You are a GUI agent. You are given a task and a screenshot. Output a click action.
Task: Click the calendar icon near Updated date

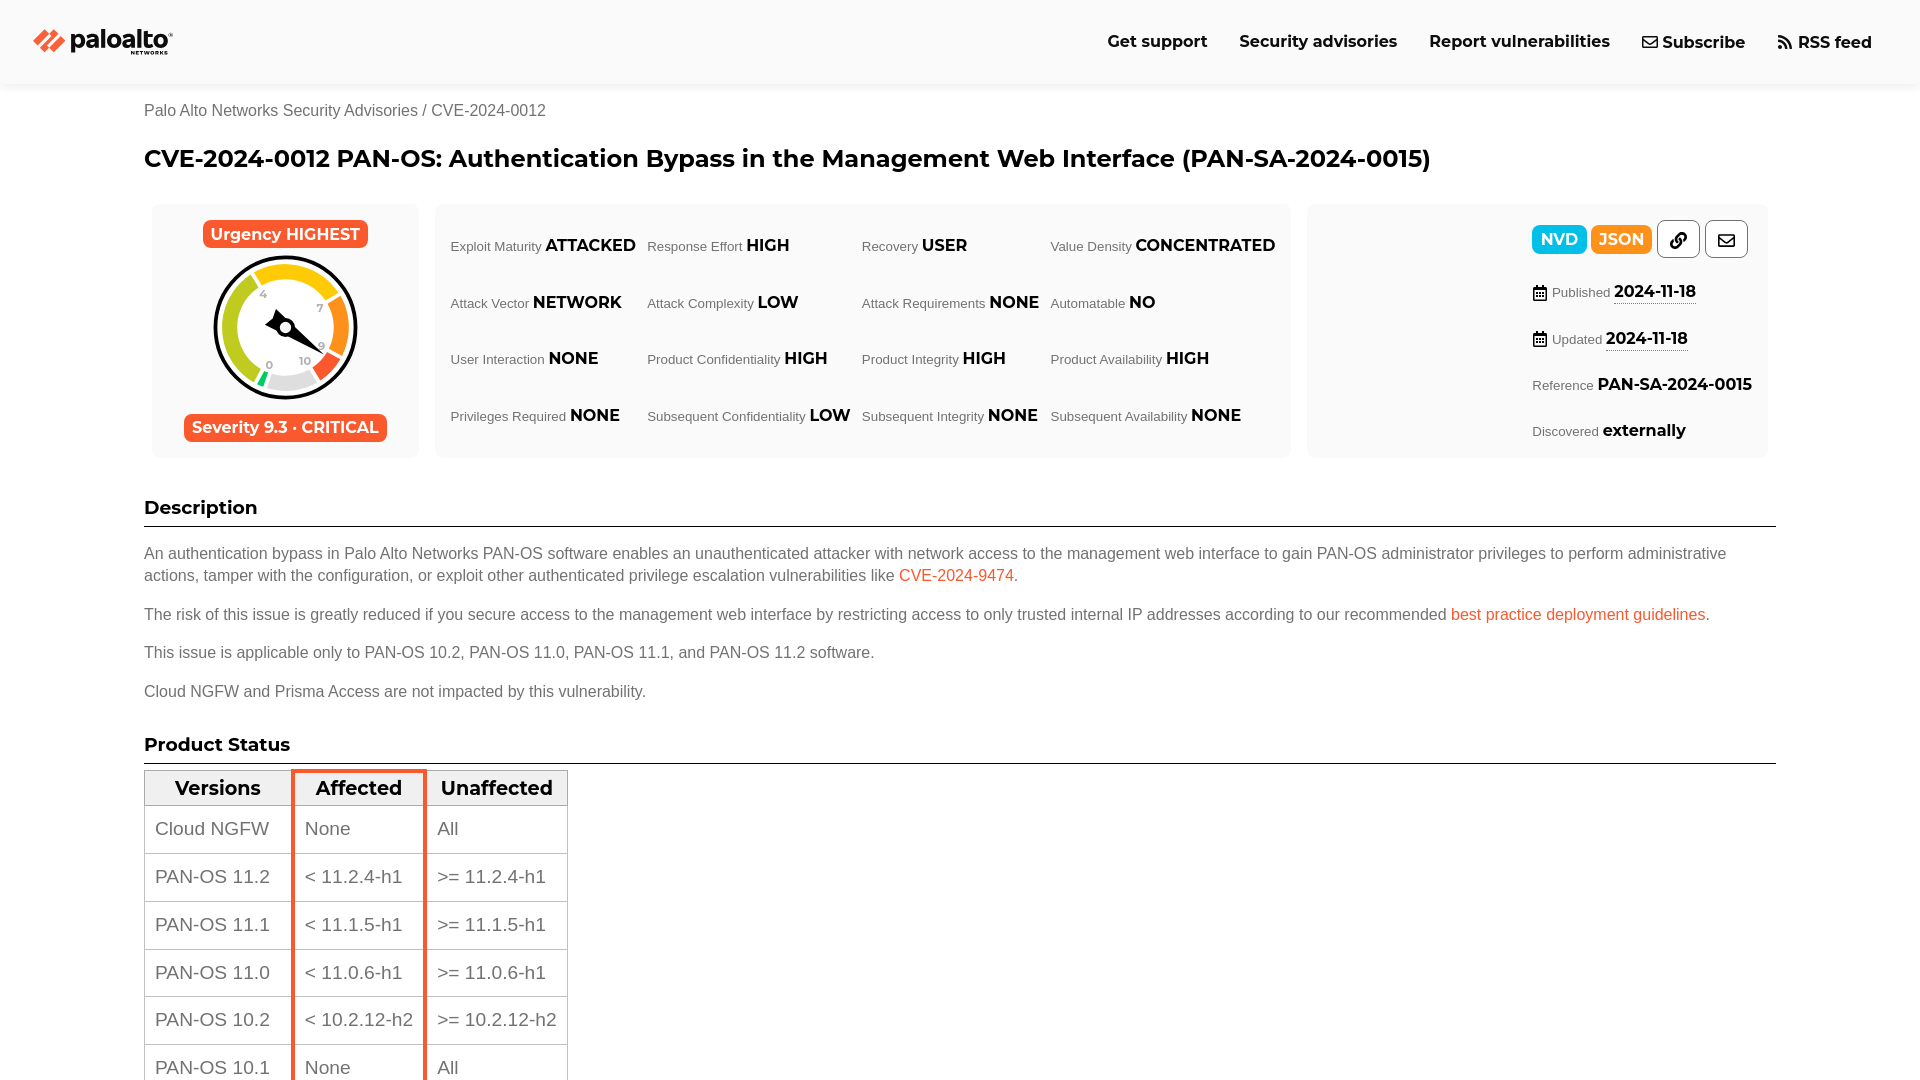(x=1539, y=339)
